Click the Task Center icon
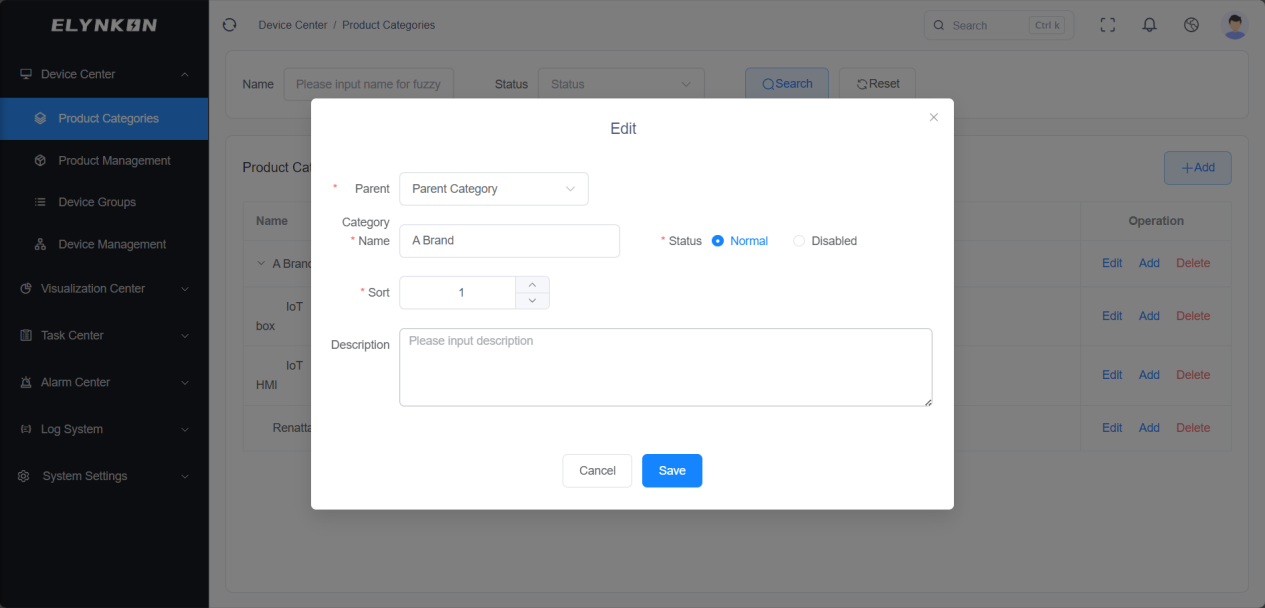Screen dimensions: 1265x608 (26, 335)
